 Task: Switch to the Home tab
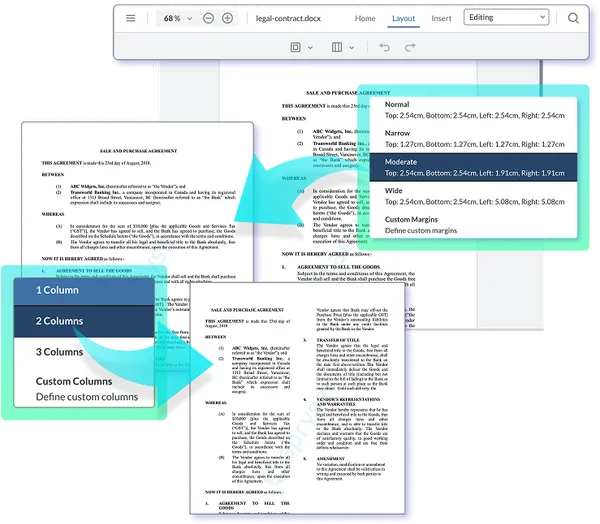[365, 18]
